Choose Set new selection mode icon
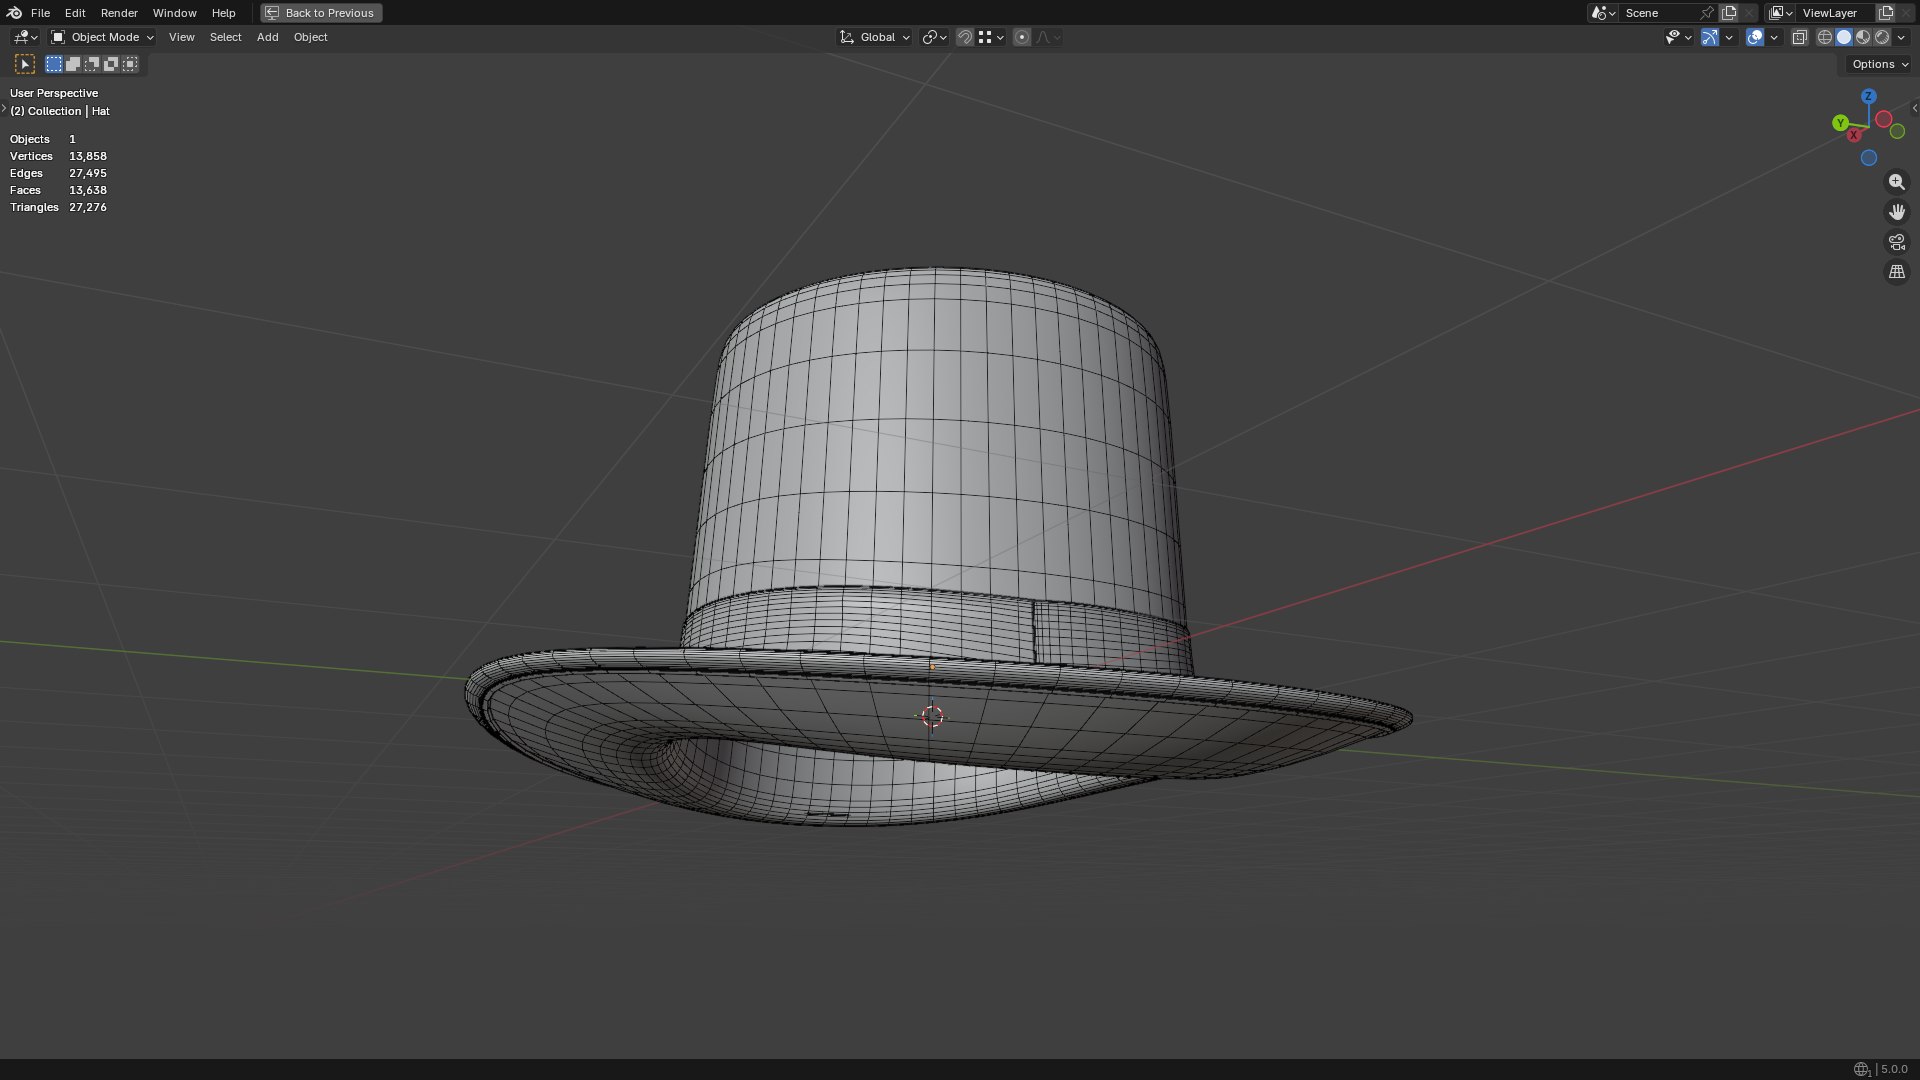 [54, 64]
